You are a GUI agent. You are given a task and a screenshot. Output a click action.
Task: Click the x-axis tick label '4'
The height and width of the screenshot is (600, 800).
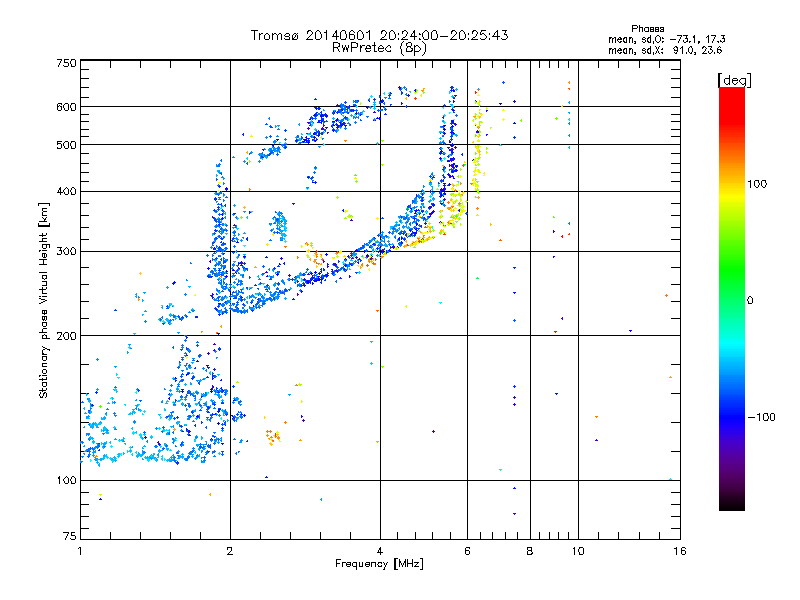(x=380, y=551)
